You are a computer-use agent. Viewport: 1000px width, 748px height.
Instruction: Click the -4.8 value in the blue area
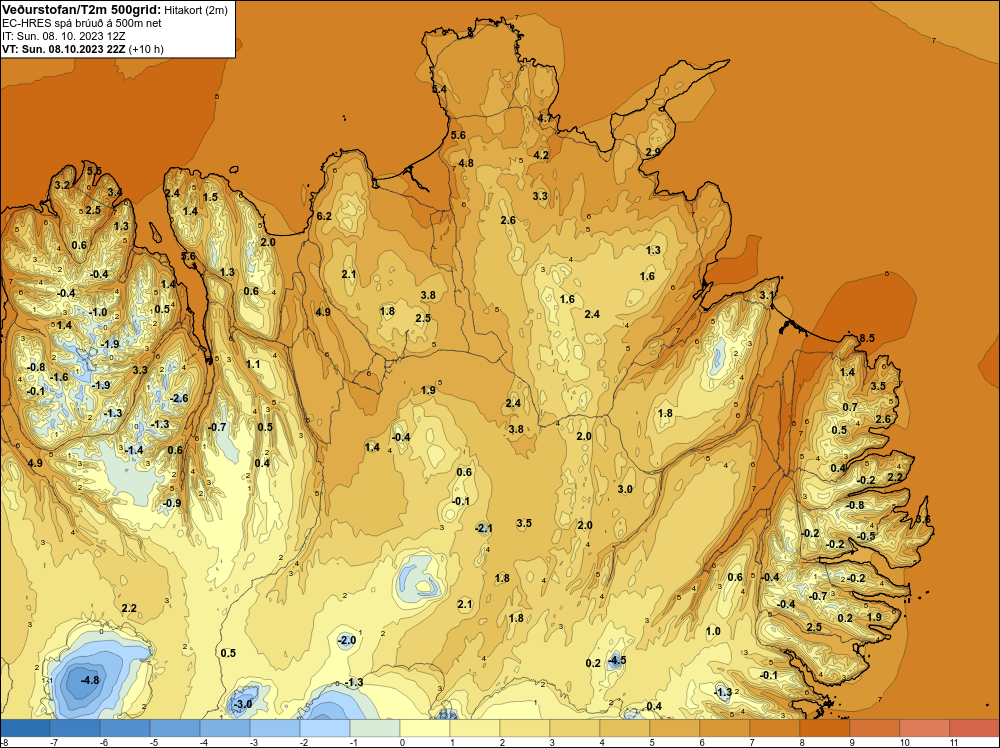[x=90, y=680]
